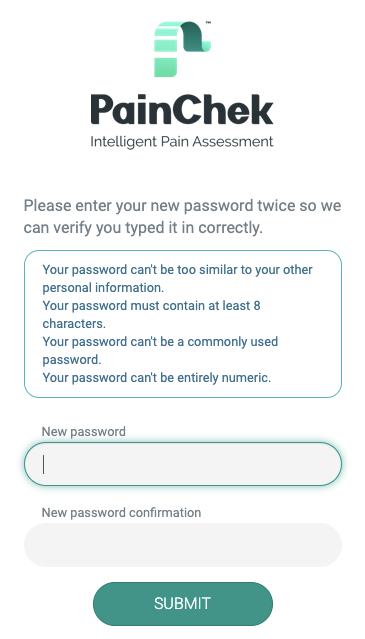Submit the new password form
Image resolution: width=365 pixels, height=639 pixels.
point(183,604)
